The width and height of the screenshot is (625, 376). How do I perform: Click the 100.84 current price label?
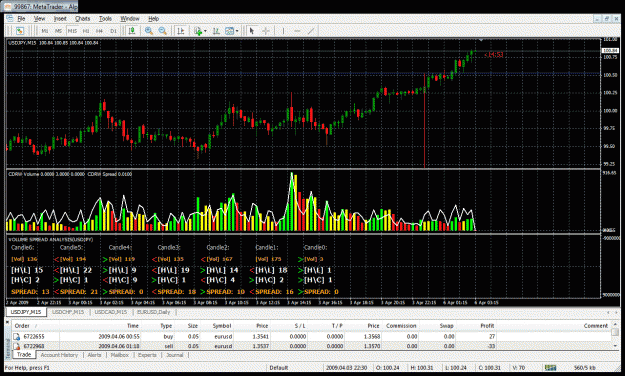coord(610,51)
